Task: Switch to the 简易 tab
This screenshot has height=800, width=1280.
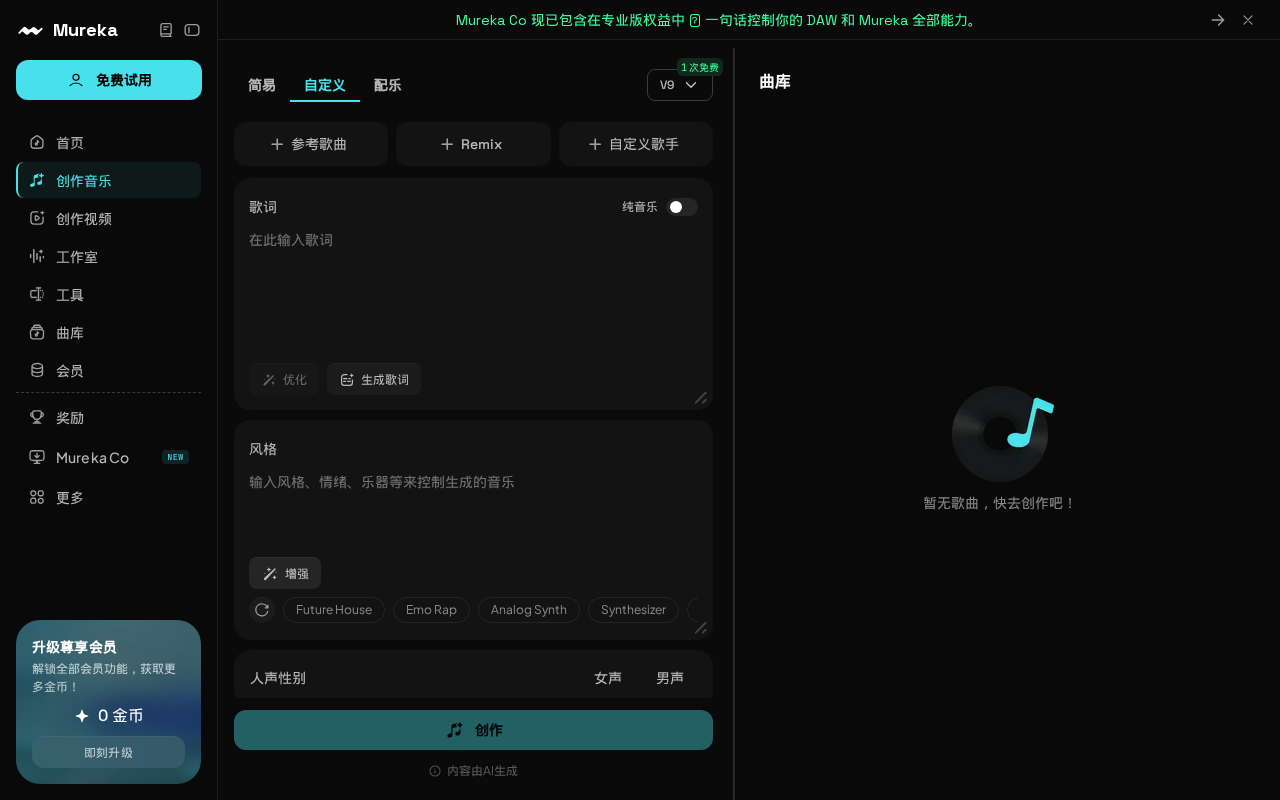Action: tap(262, 85)
